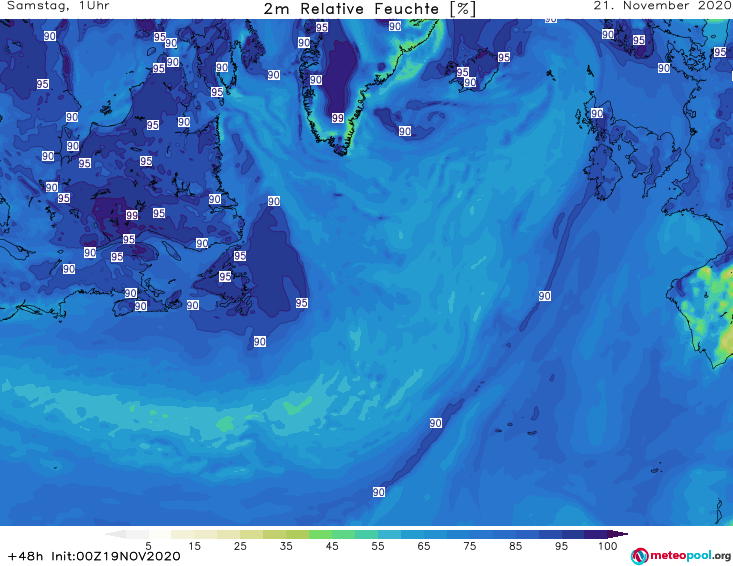
Task: Pick the dark purple colorbar segment above 100
Action: pos(618,534)
